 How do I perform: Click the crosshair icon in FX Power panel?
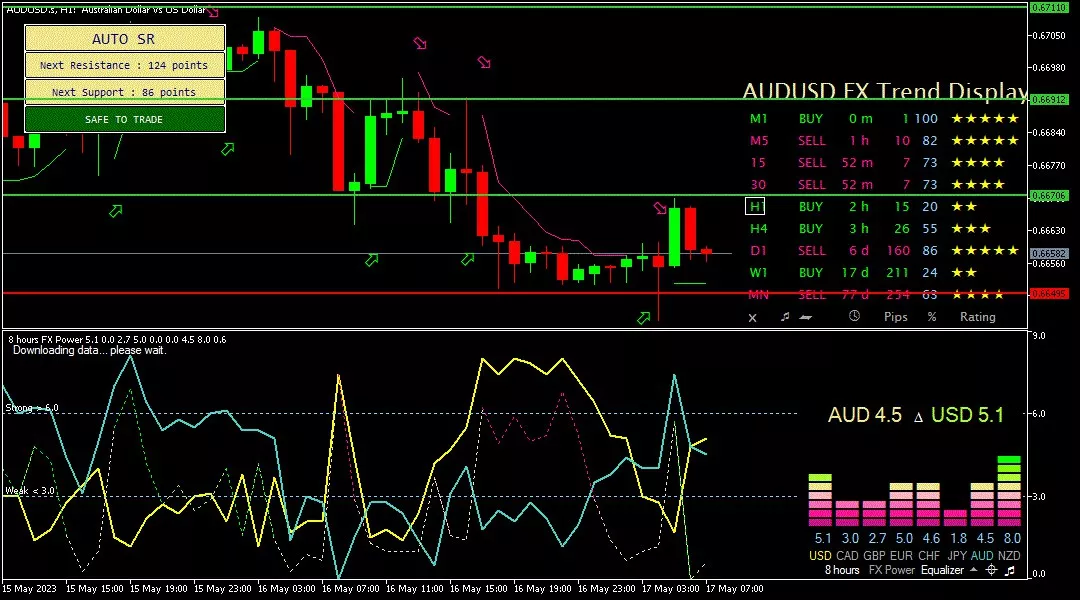(991, 570)
